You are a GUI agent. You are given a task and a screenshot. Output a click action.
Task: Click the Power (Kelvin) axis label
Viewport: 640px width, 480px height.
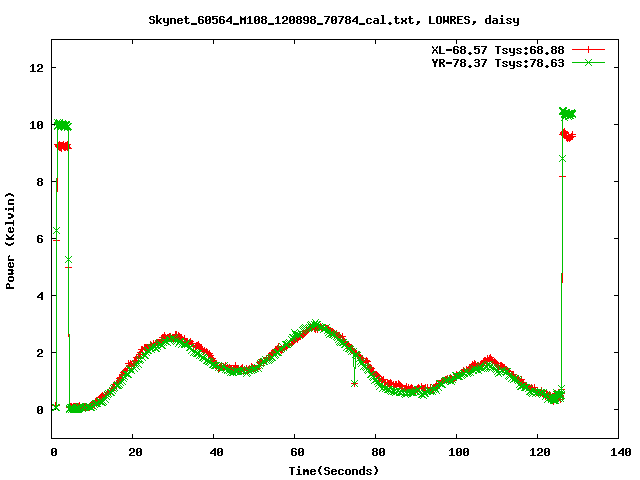[x=10, y=241]
